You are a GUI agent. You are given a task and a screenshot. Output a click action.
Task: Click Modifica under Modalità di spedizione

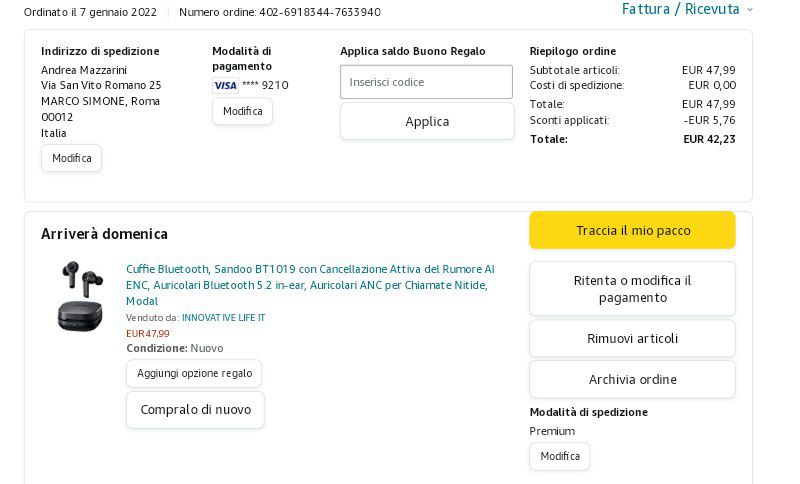tap(559, 456)
